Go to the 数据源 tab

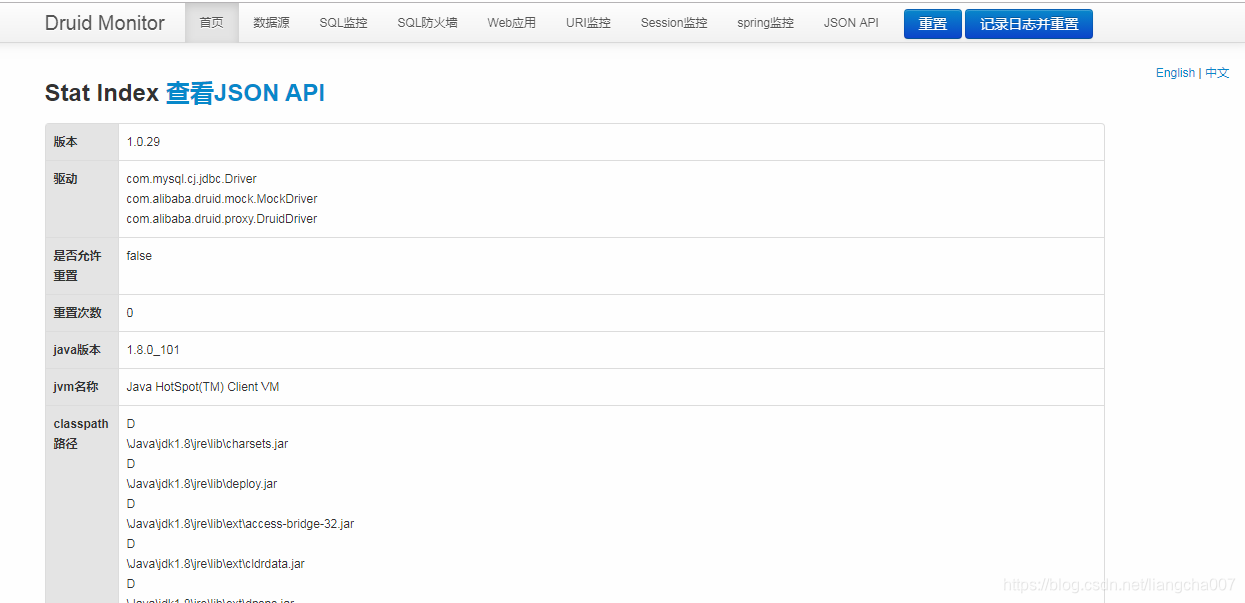coord(272,23)
